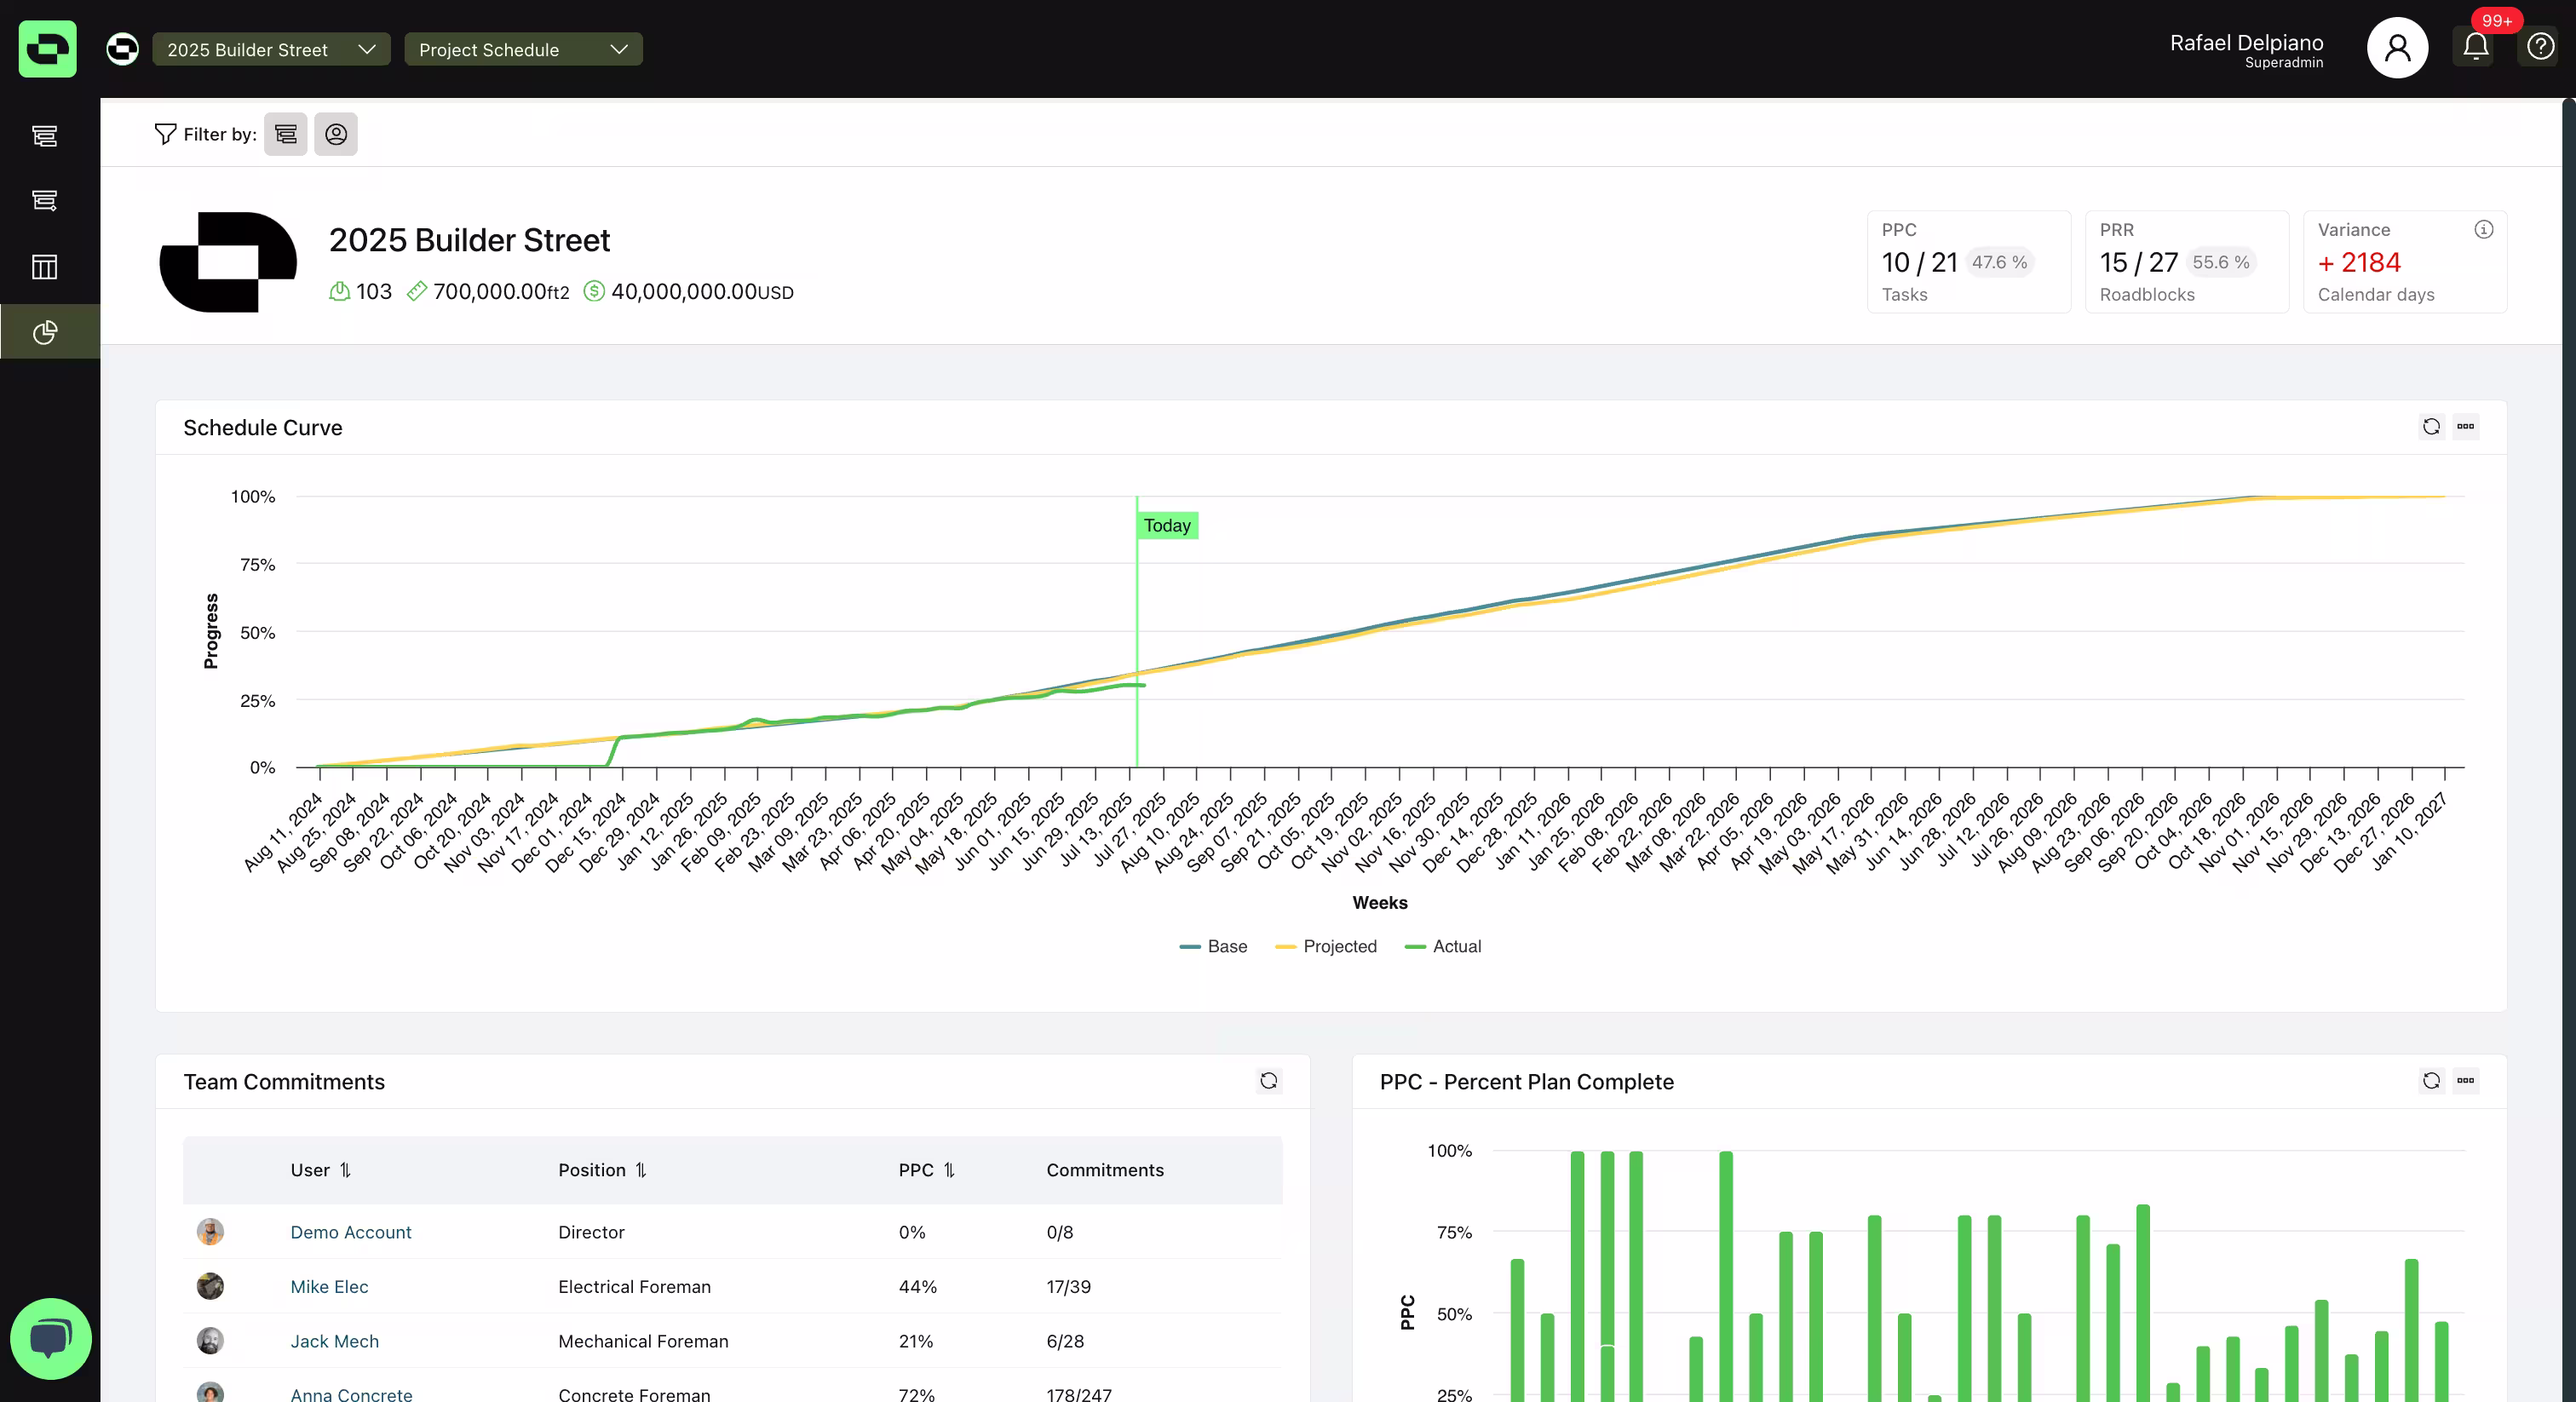This screenshot has height=1402, width=2576.
Task: Refresh the Team Commitments panel
Action: point(1268,1081)
